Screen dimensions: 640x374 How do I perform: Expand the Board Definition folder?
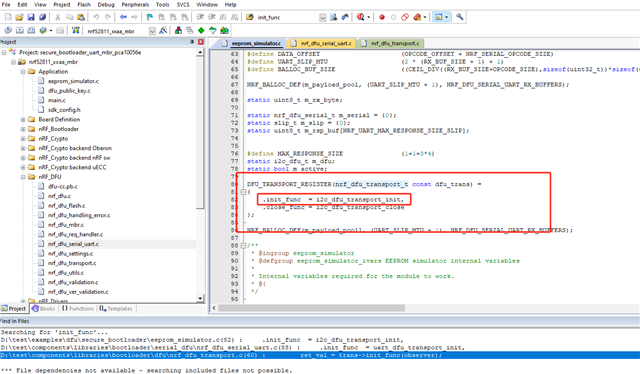coord(23,120)
